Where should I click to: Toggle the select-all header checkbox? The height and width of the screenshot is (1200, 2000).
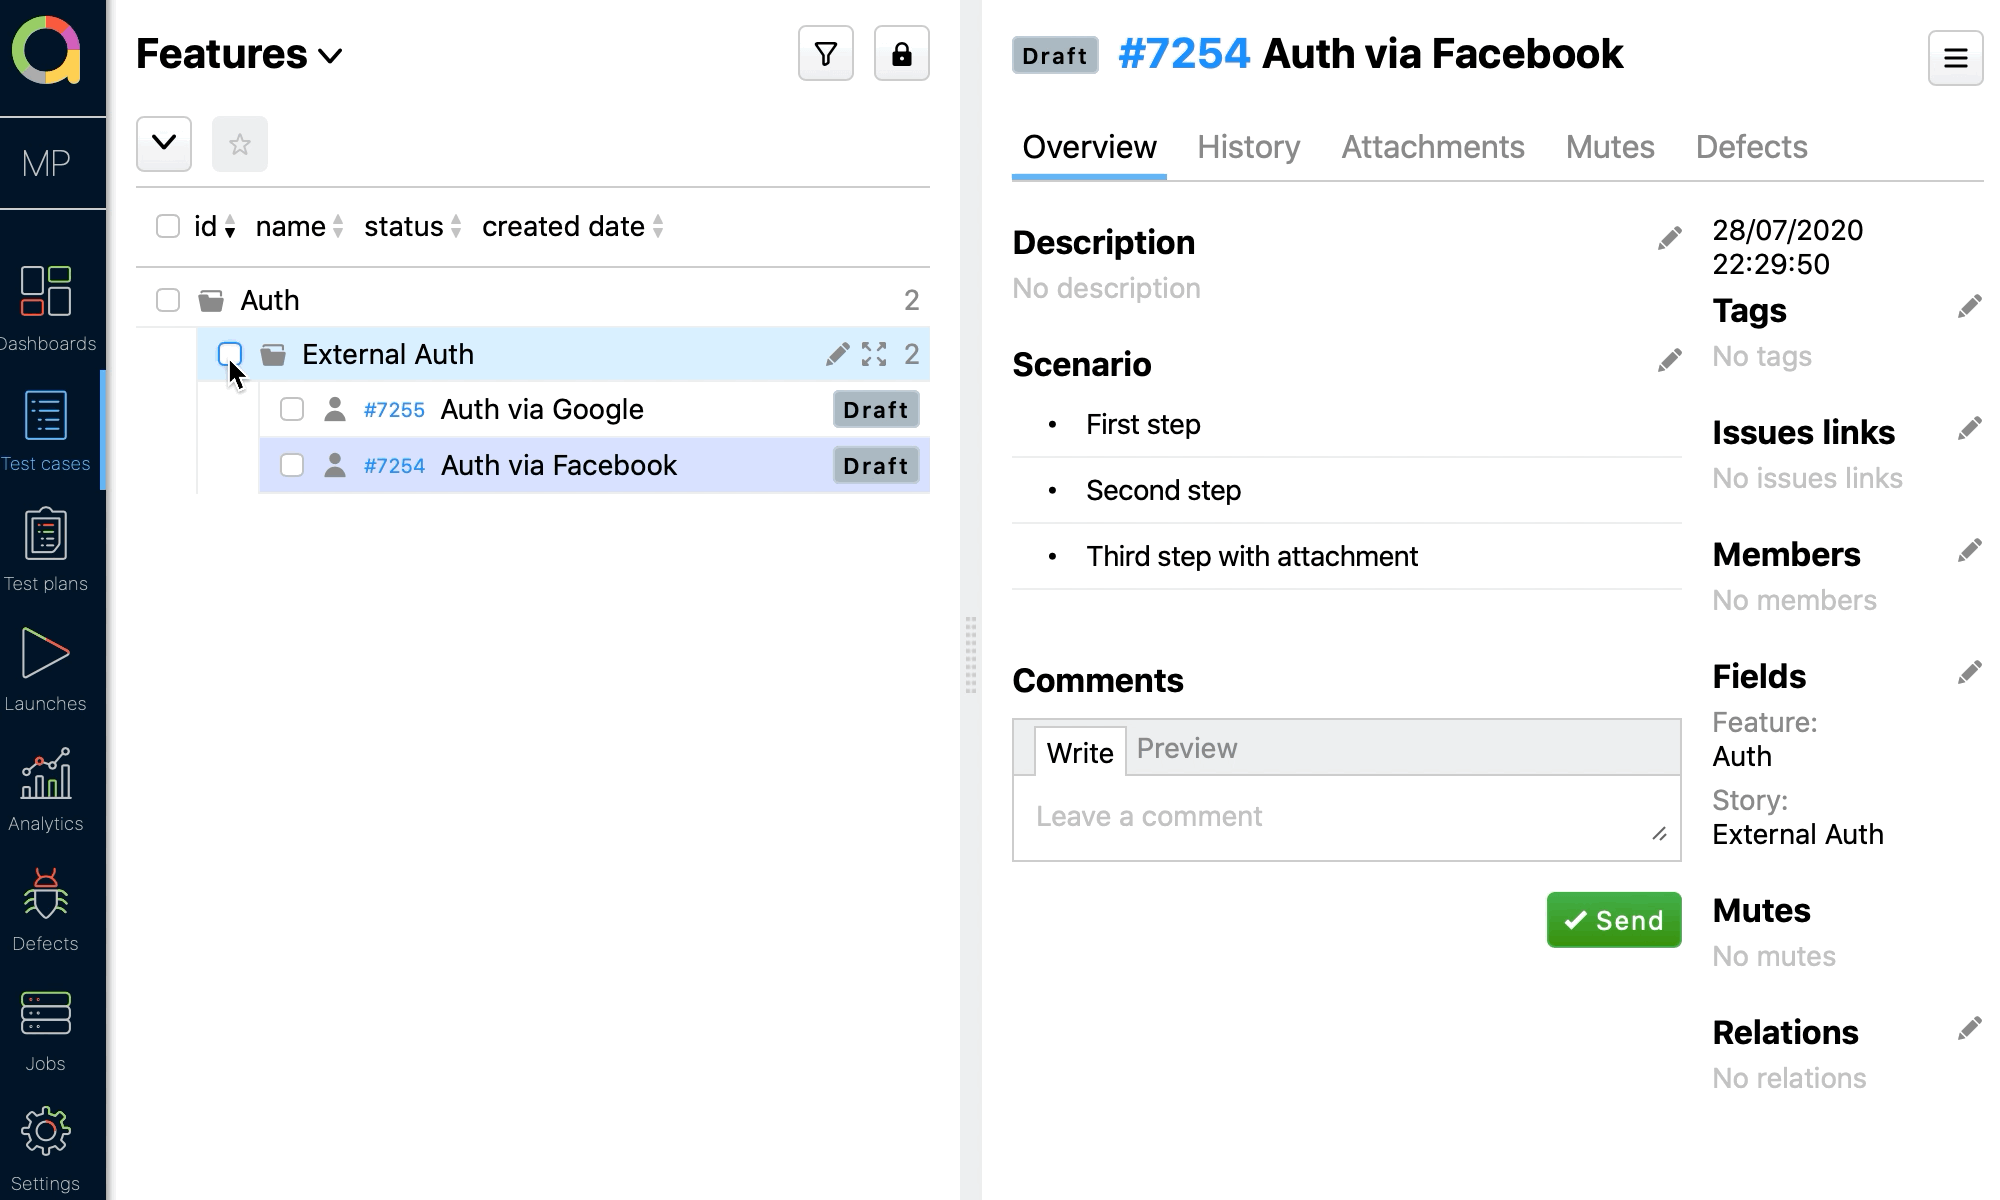pyautogui.click(x=168, y=227)
